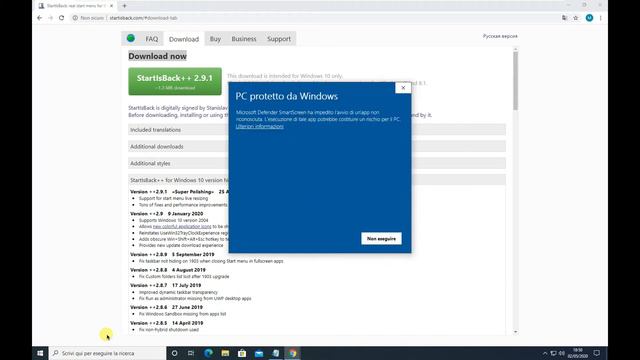Click the green StartIsBack logo circle

coord(131,38)
